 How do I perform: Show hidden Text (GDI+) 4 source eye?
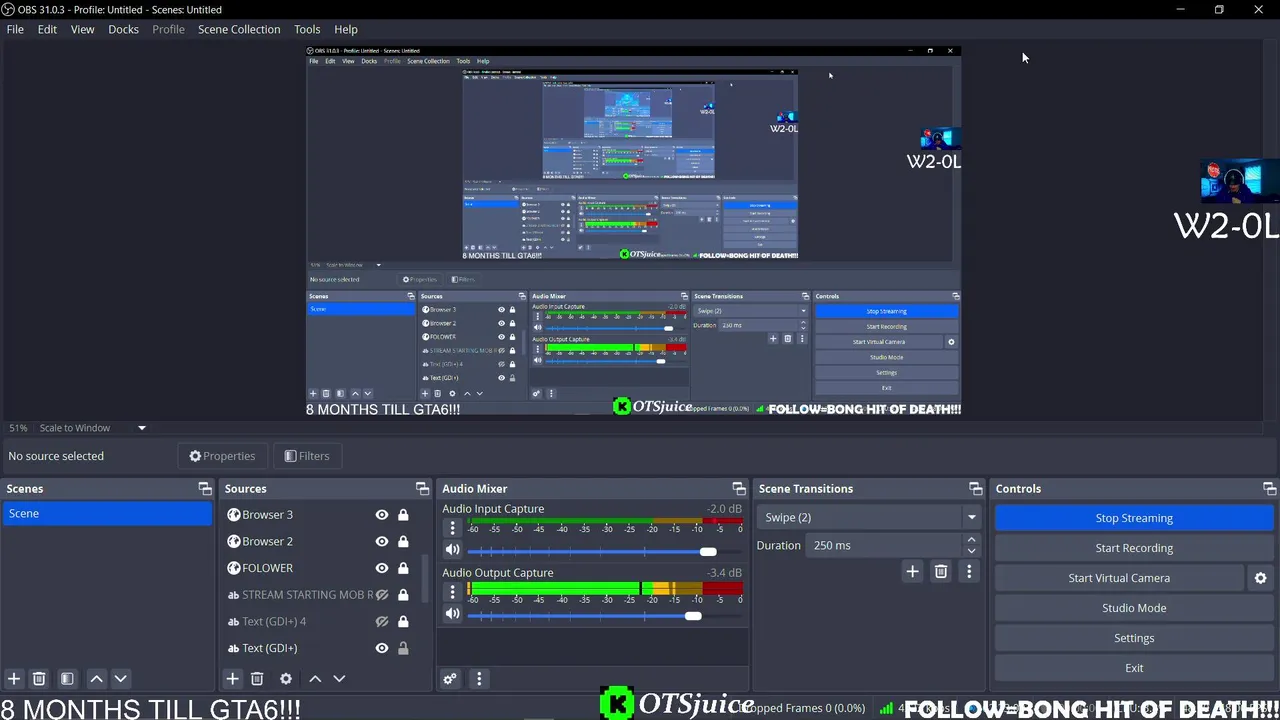382,621
